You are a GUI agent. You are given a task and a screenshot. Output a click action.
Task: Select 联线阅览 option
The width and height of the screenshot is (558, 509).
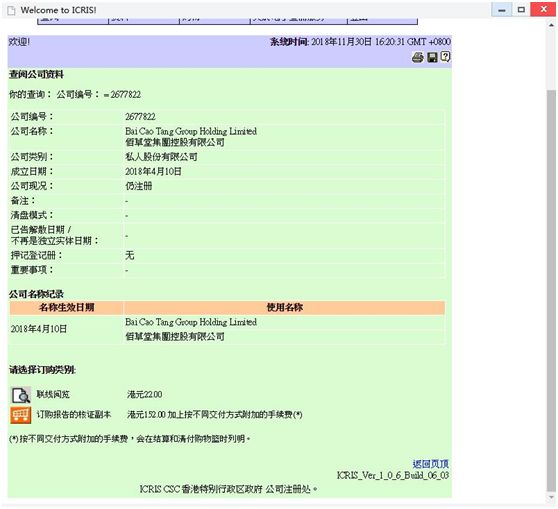coord(53,394)
